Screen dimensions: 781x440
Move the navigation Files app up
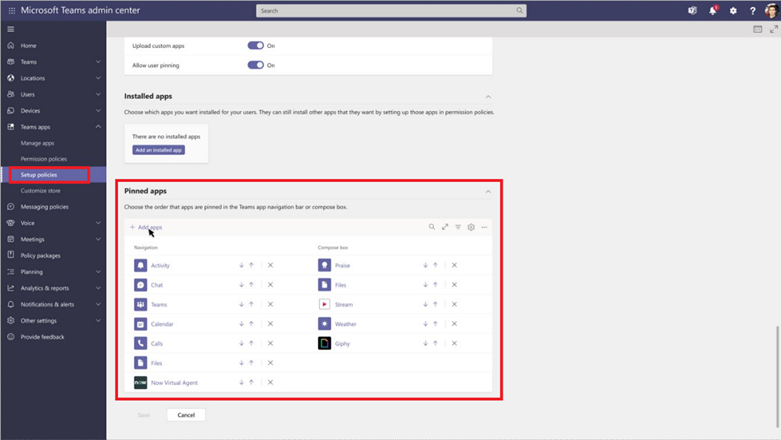tap(252, 363)
